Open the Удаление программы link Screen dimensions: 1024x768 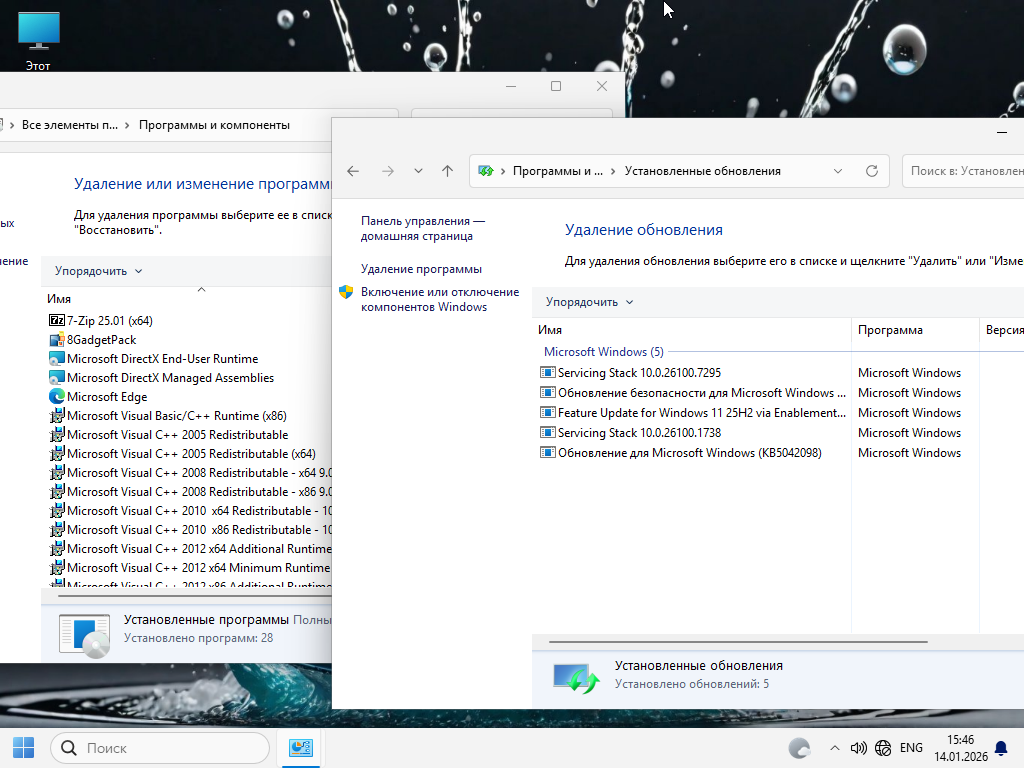coord(421,269)
